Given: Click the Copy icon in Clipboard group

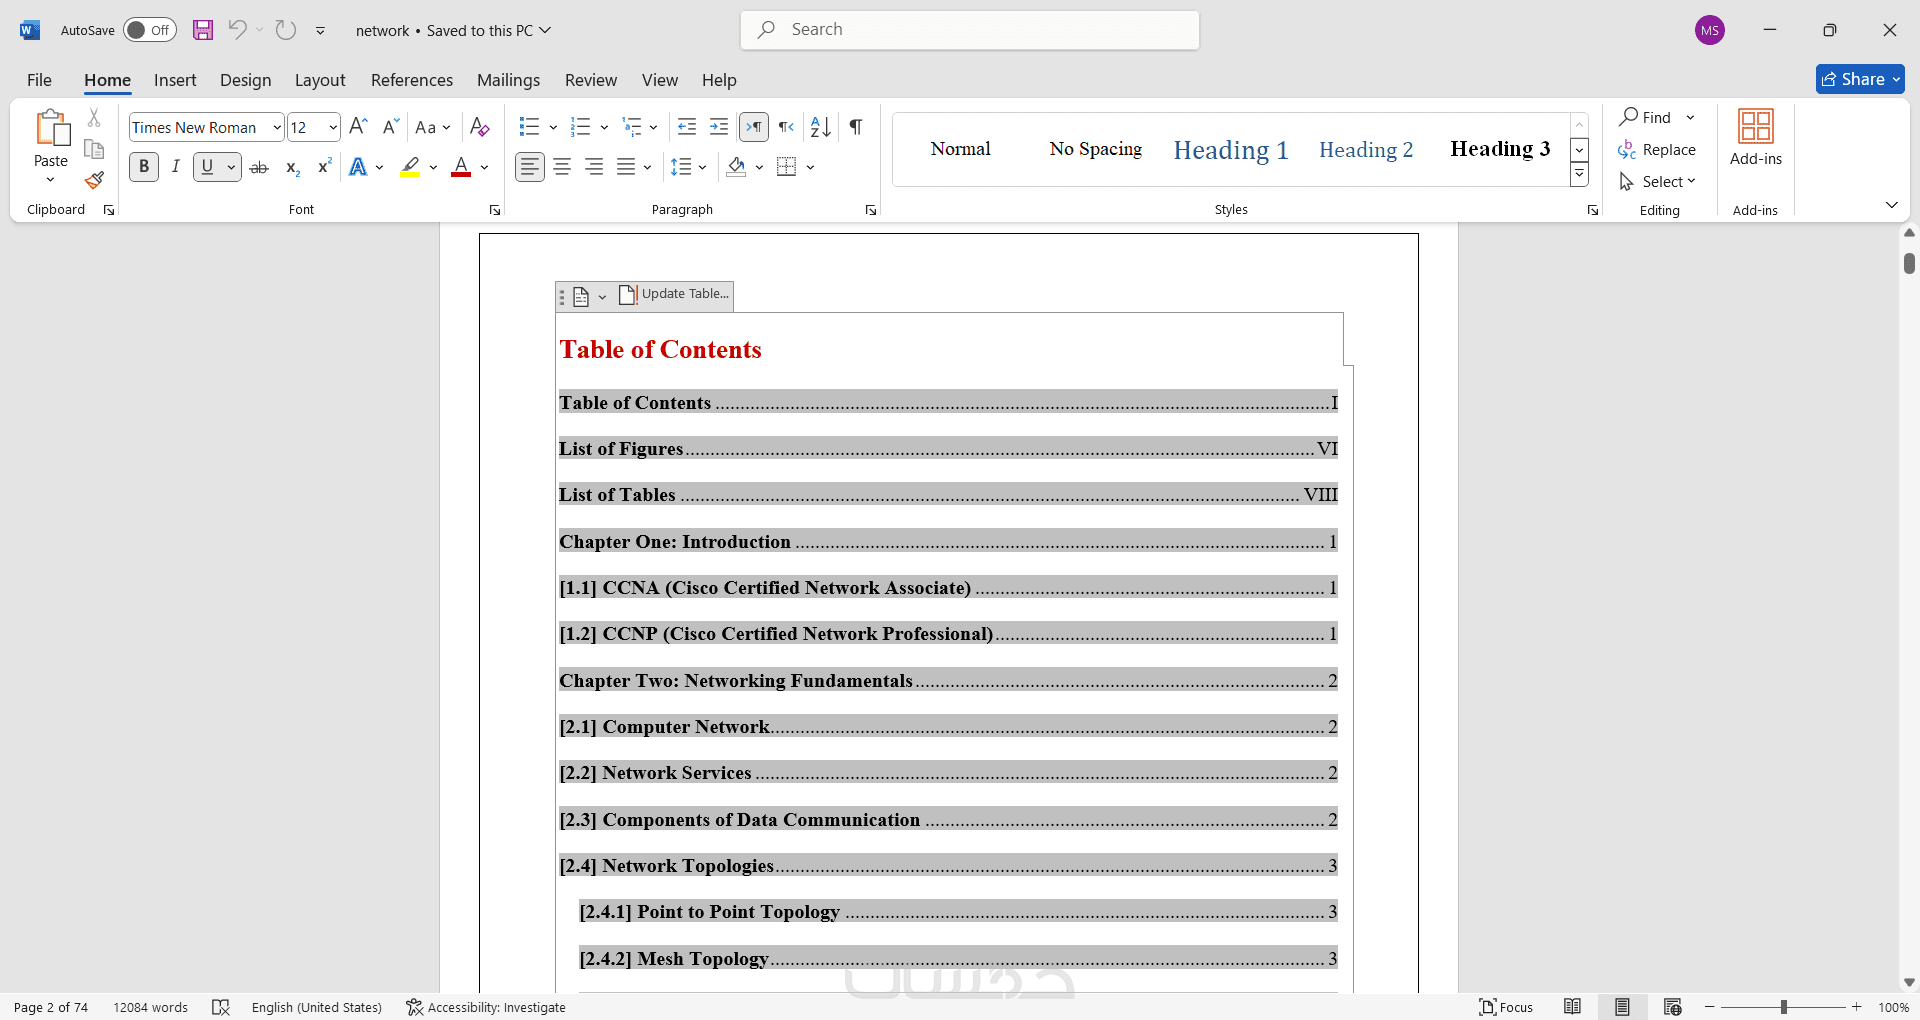Looking at the screenshot, I should click(94, 150).
